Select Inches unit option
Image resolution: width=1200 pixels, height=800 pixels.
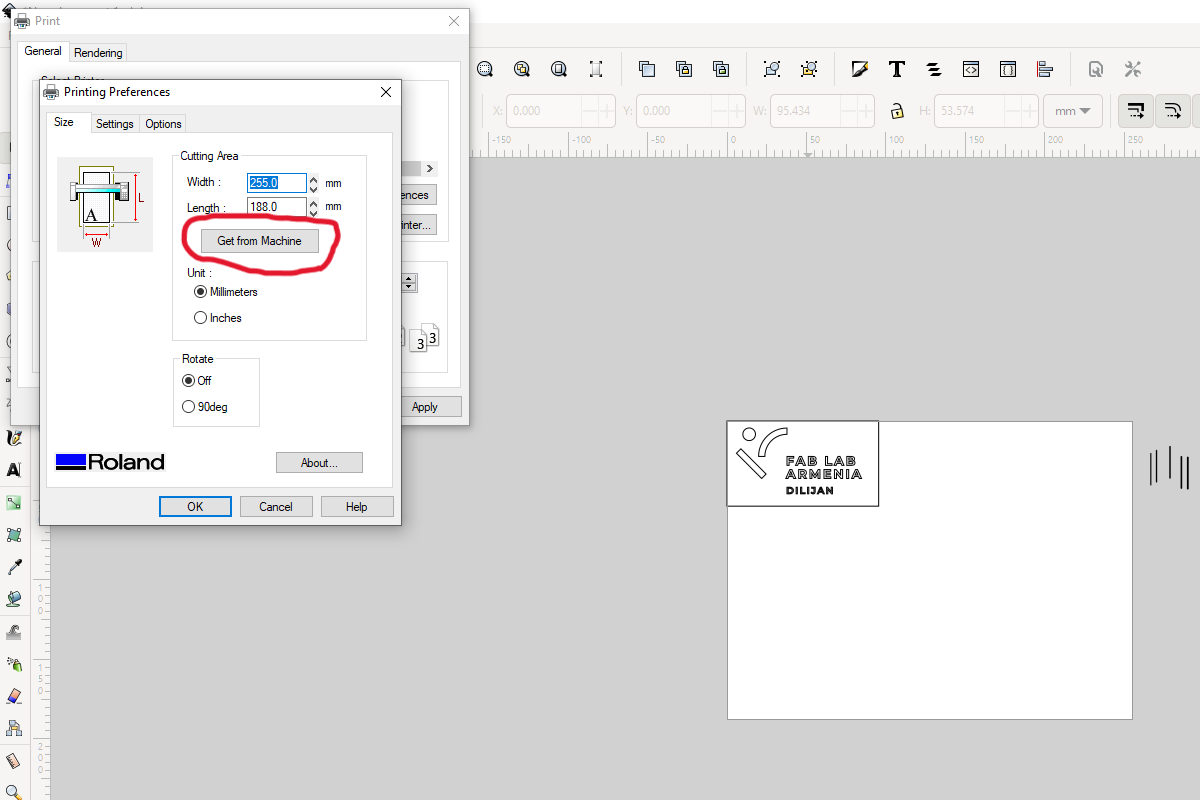pyautogui.click(x=218, y=318)
